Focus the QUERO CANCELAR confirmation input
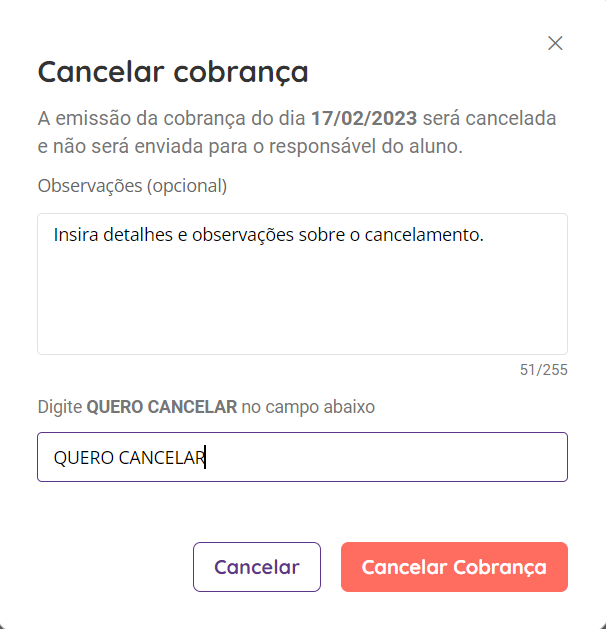This screenshot has height=629, width=606. click(302, 457)
